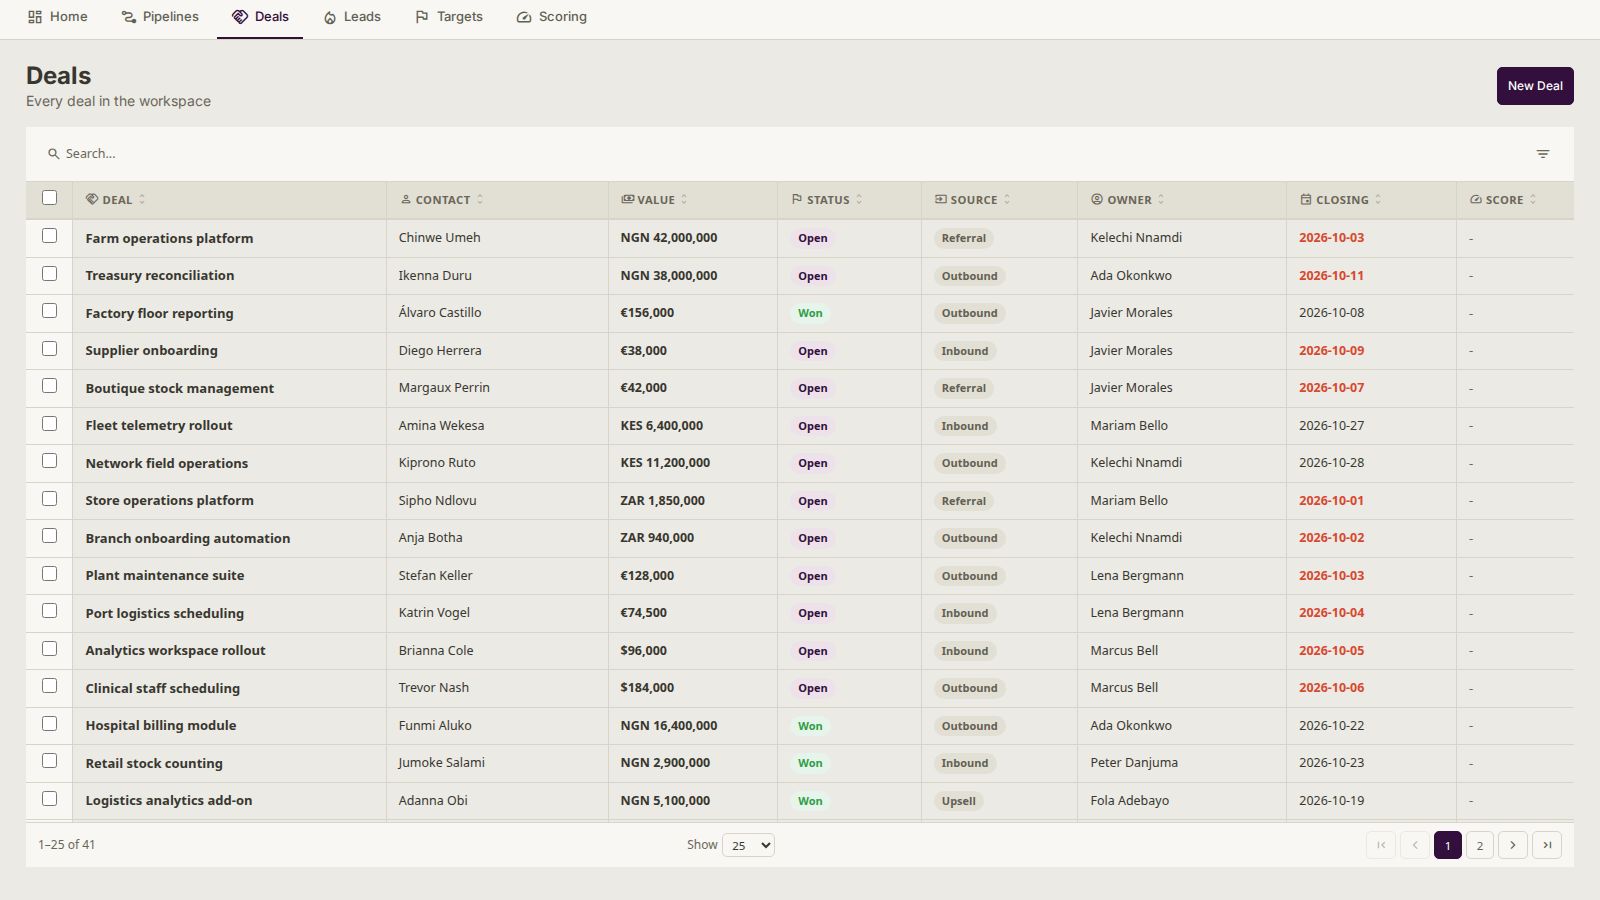This screenshot has width=1600, height=900.
Task: Sort by Status column arrows
Action: coord(859,200)
